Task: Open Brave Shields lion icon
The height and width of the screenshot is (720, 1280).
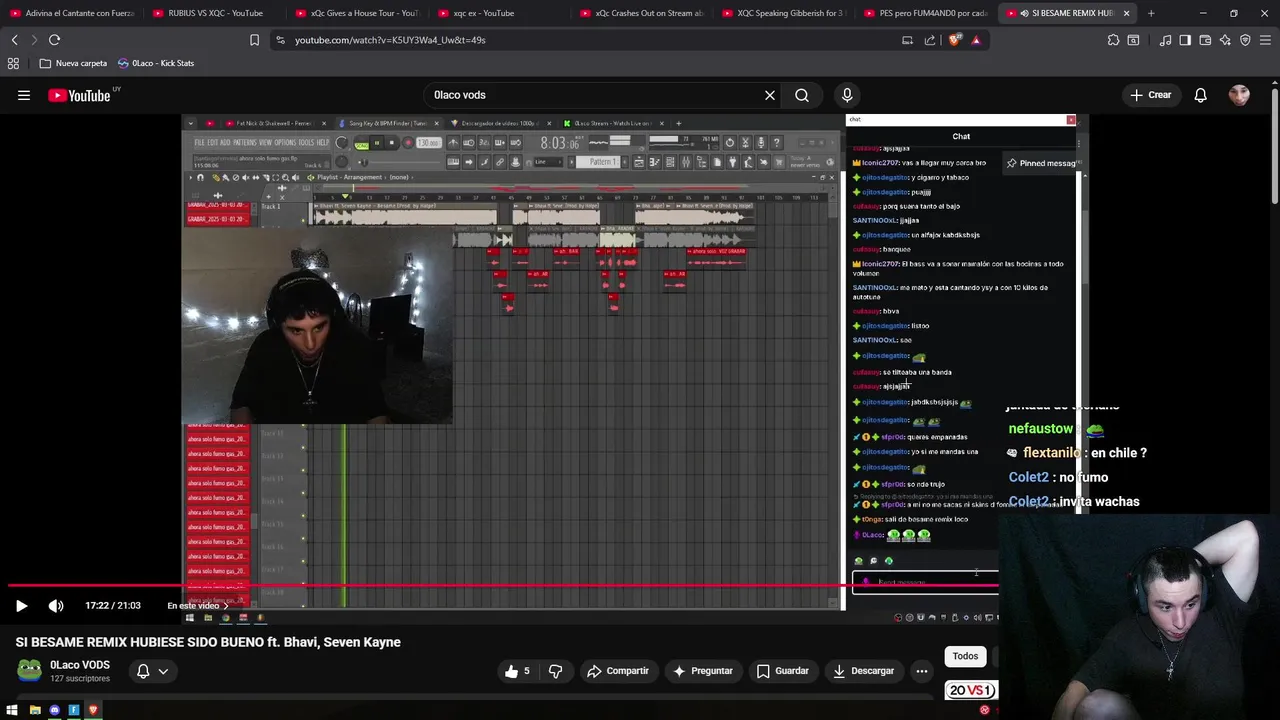Action: (954, 40)
